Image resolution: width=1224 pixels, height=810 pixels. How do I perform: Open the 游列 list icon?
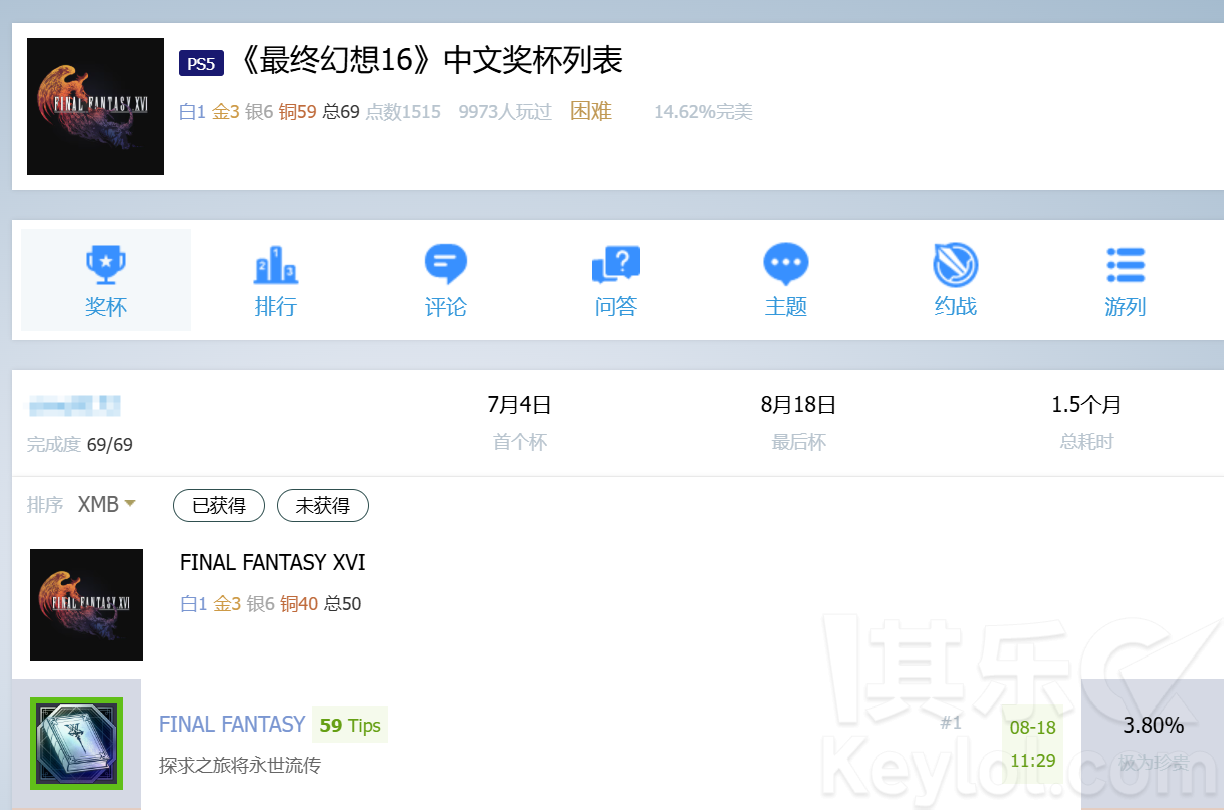1126,265
